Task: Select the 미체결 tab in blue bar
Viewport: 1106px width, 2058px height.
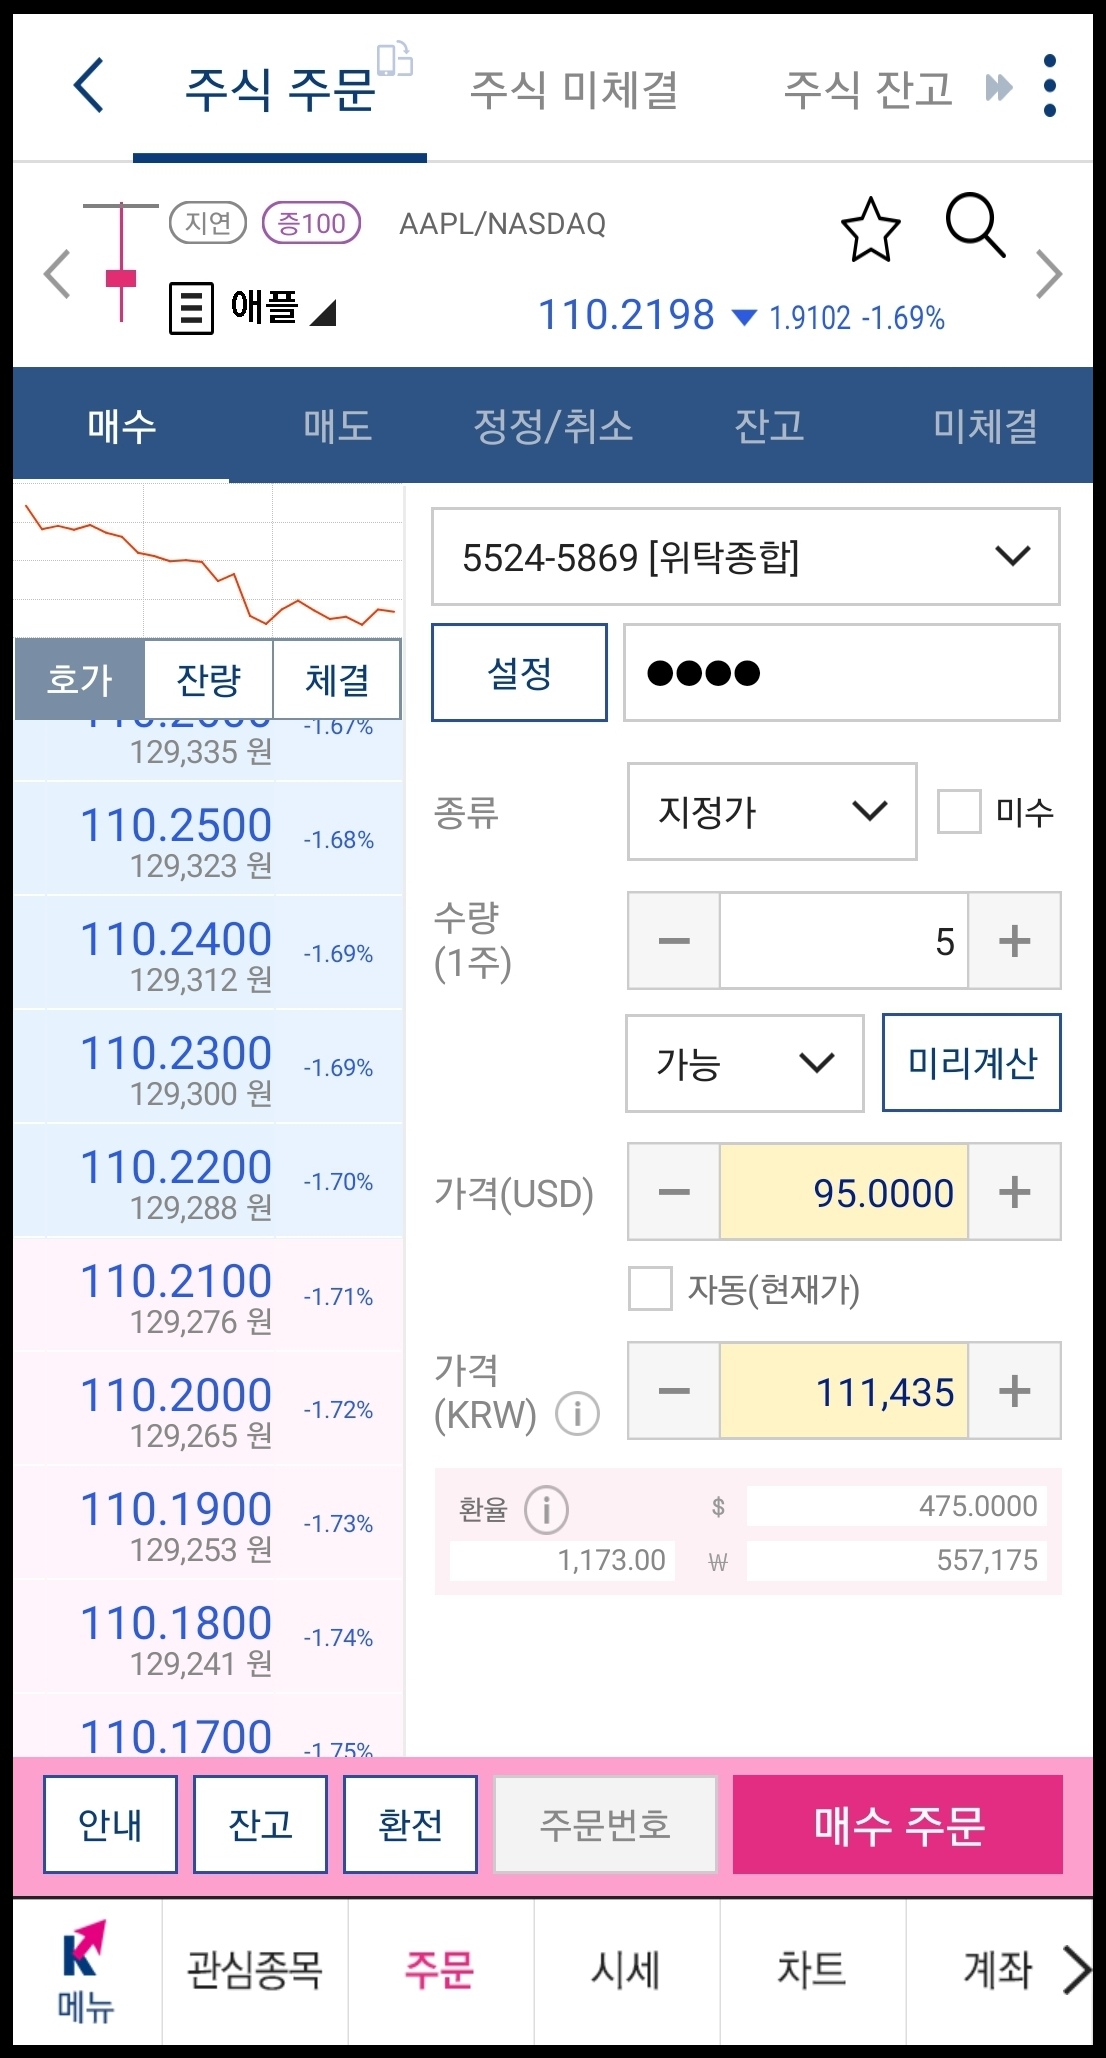Action: (x=986, y=426)
